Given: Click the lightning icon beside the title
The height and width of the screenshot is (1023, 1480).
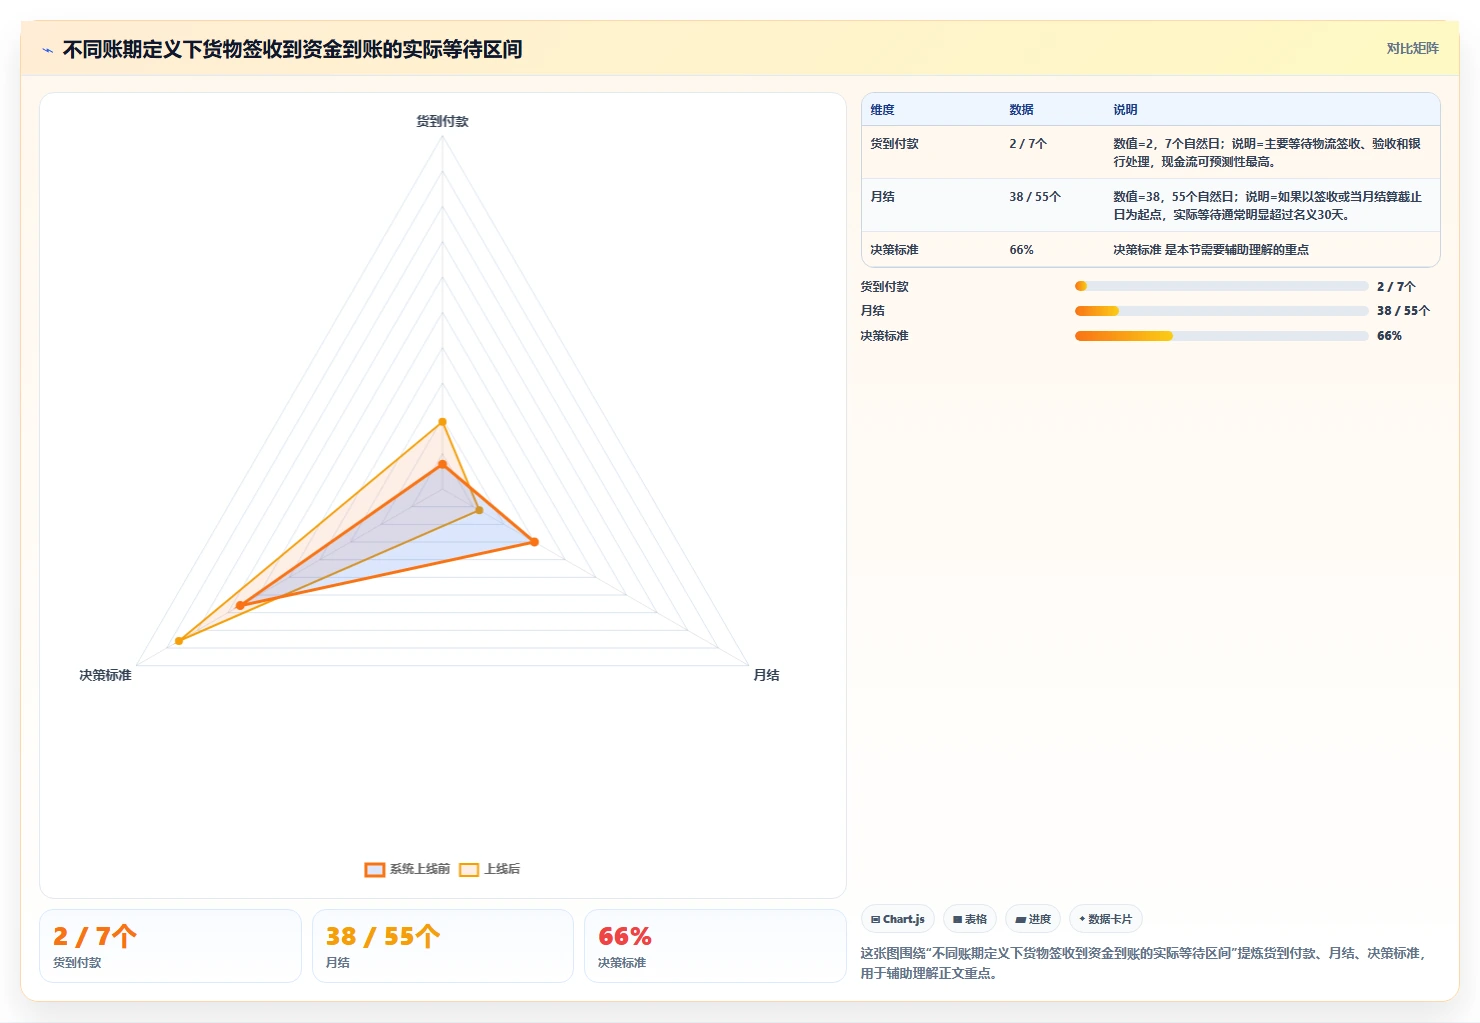Looking at the screenshot, I should [x=47, y=50].
